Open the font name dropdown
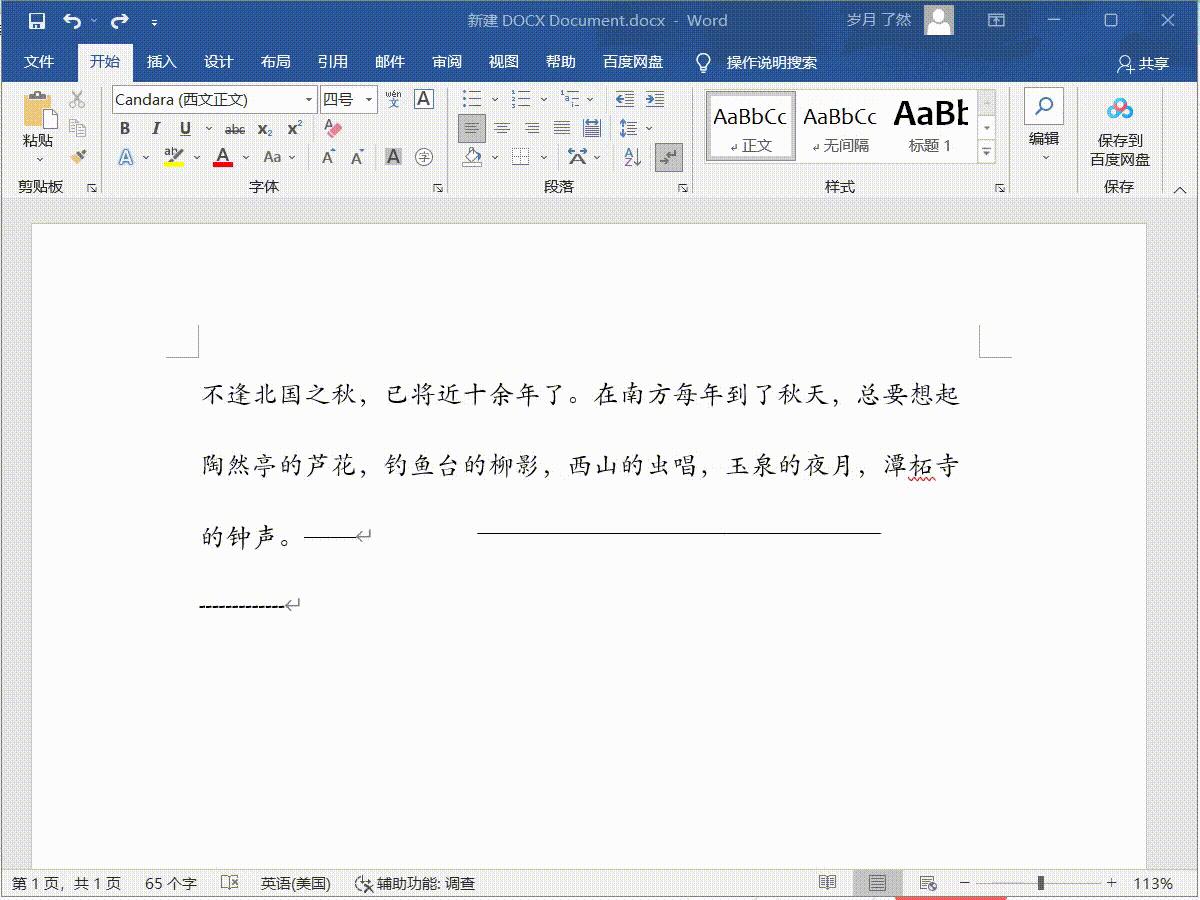This screenshot has height=900, width=1200. tap(308, 99)
